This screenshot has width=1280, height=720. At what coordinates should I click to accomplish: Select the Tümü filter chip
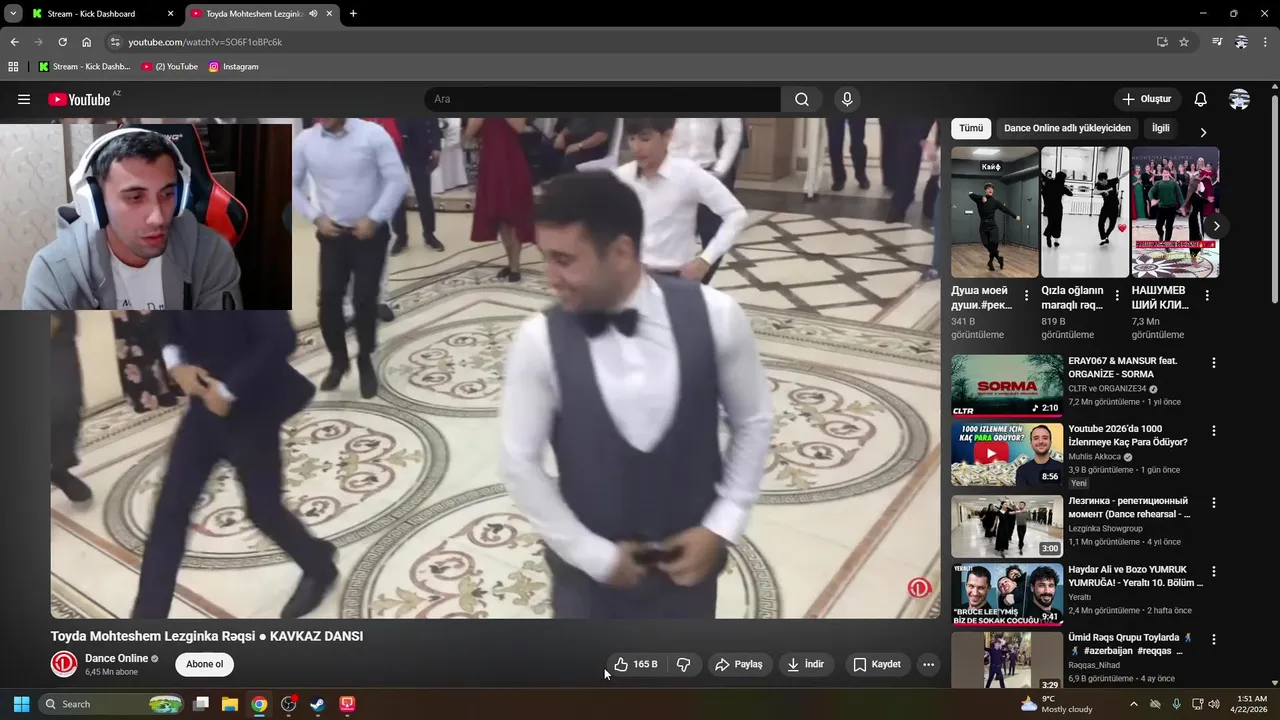click(971, 128)
